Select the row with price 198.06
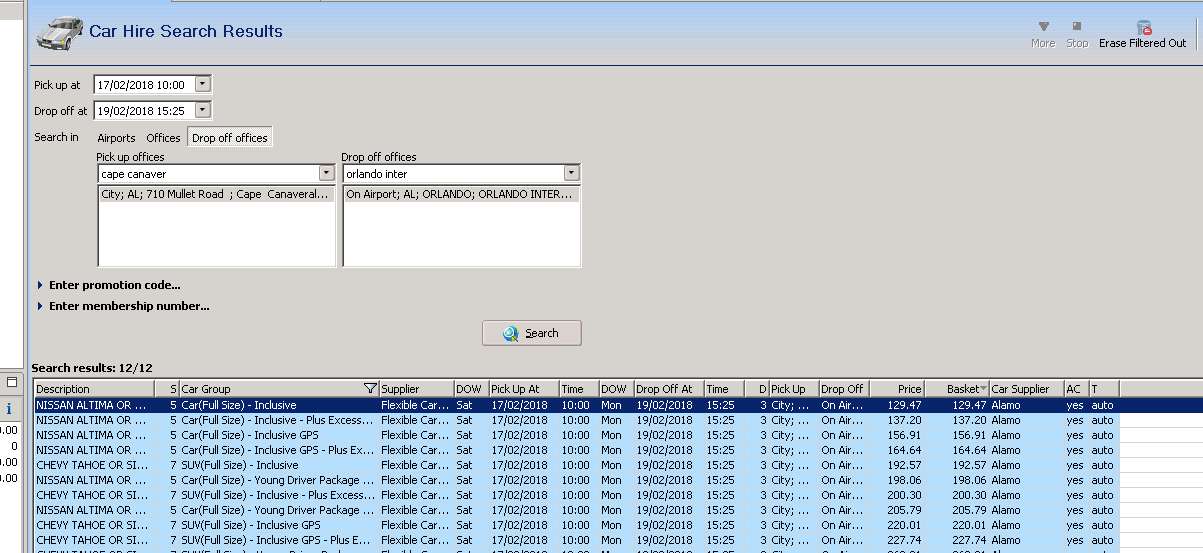The image size is (1203, 553). (x=575, y=480)
